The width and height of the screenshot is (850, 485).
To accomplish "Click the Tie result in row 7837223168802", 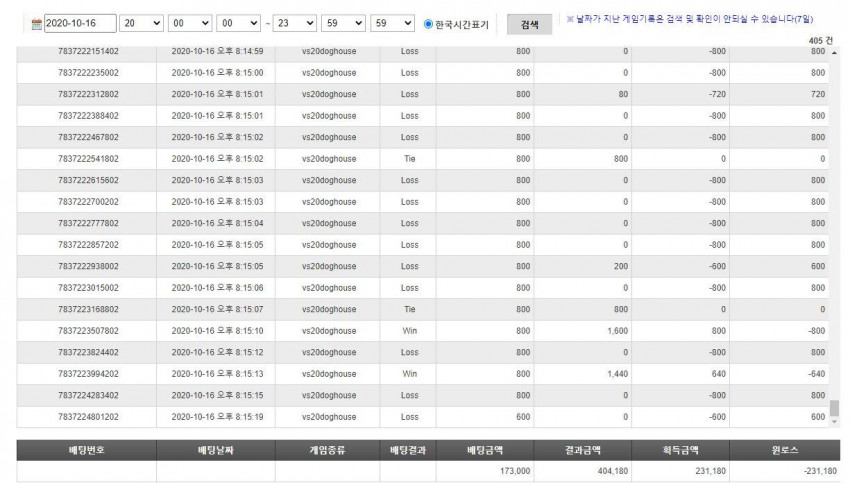I will click(x=409, y=309).
